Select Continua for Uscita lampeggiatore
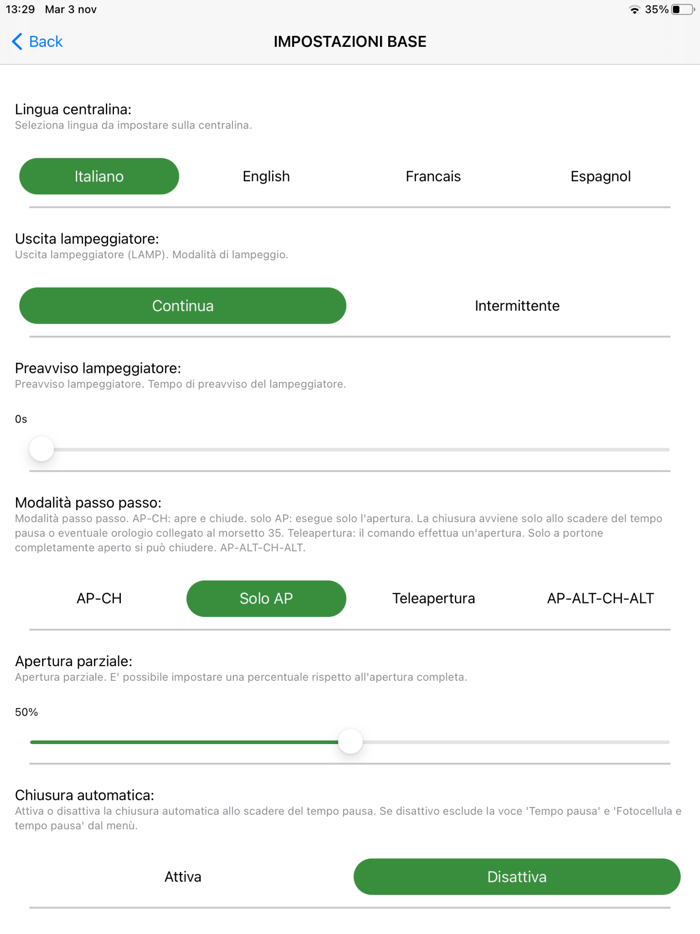The height and width of the screenshot is (934, 700). pos(183,306)
